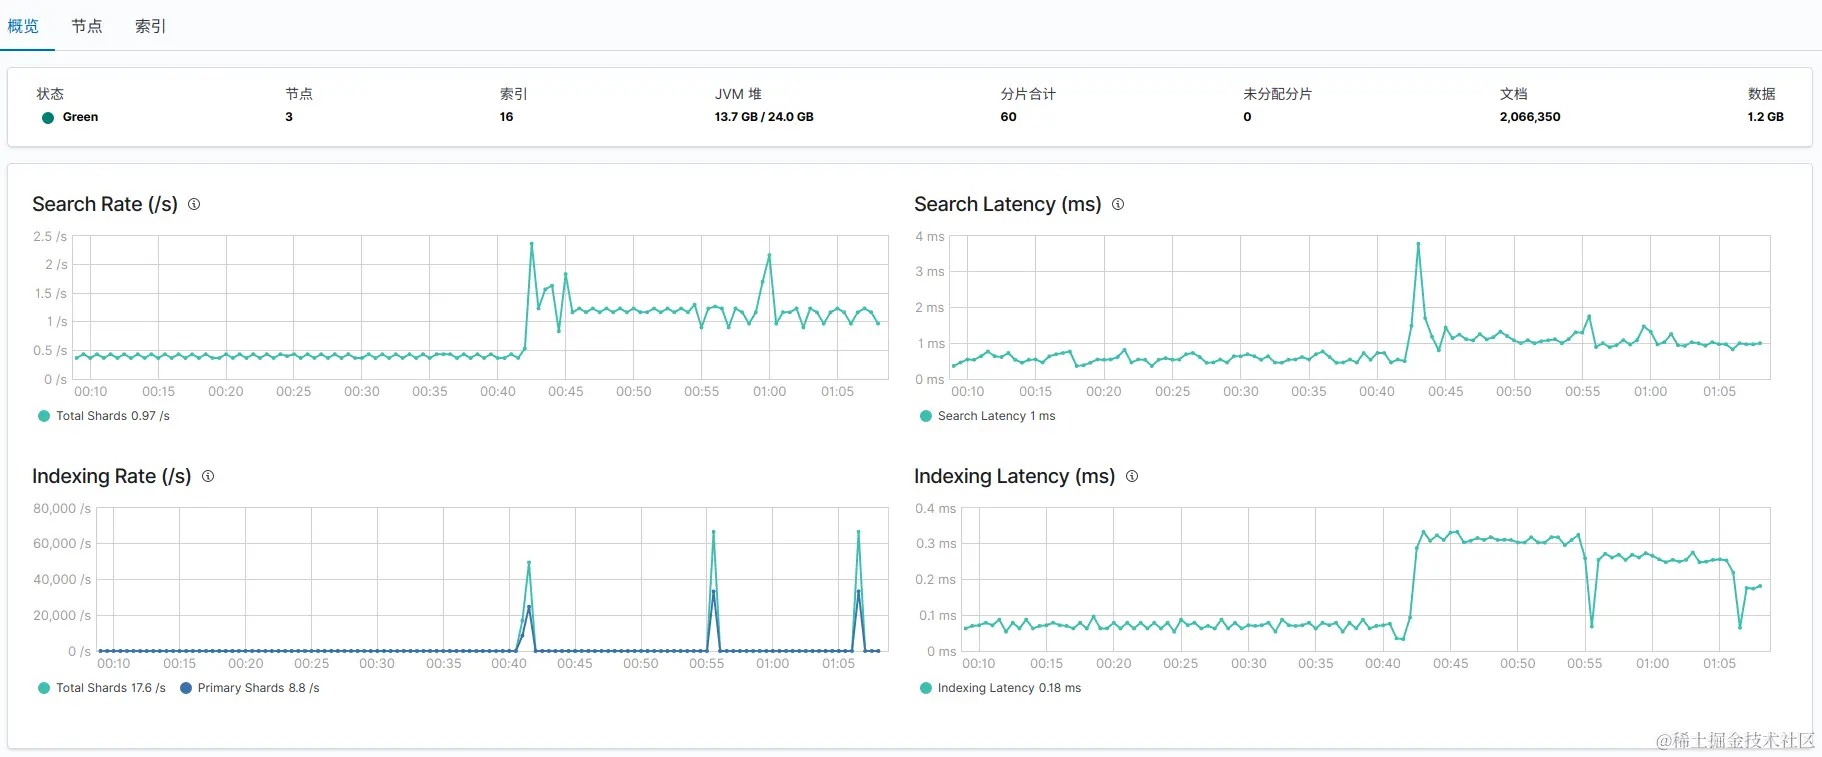Switch to the 节点 tab
Screen dimensions: 1822x757
[x=87, y=26]
